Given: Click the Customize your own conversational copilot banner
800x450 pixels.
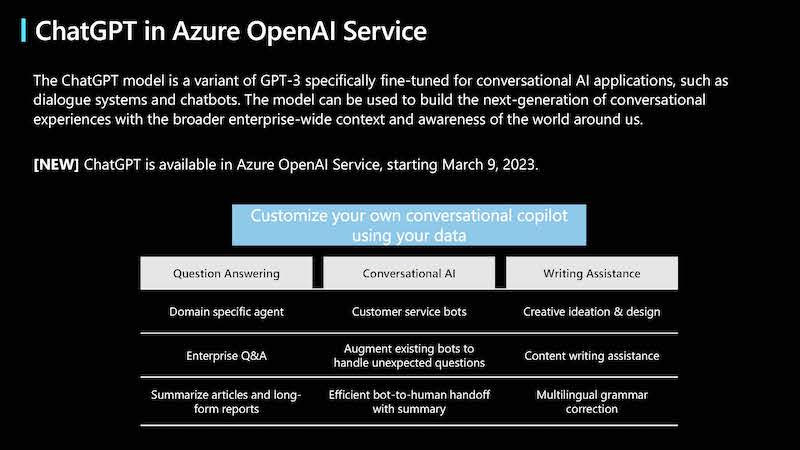Looking at the screenshot, I should pos(409,225).
